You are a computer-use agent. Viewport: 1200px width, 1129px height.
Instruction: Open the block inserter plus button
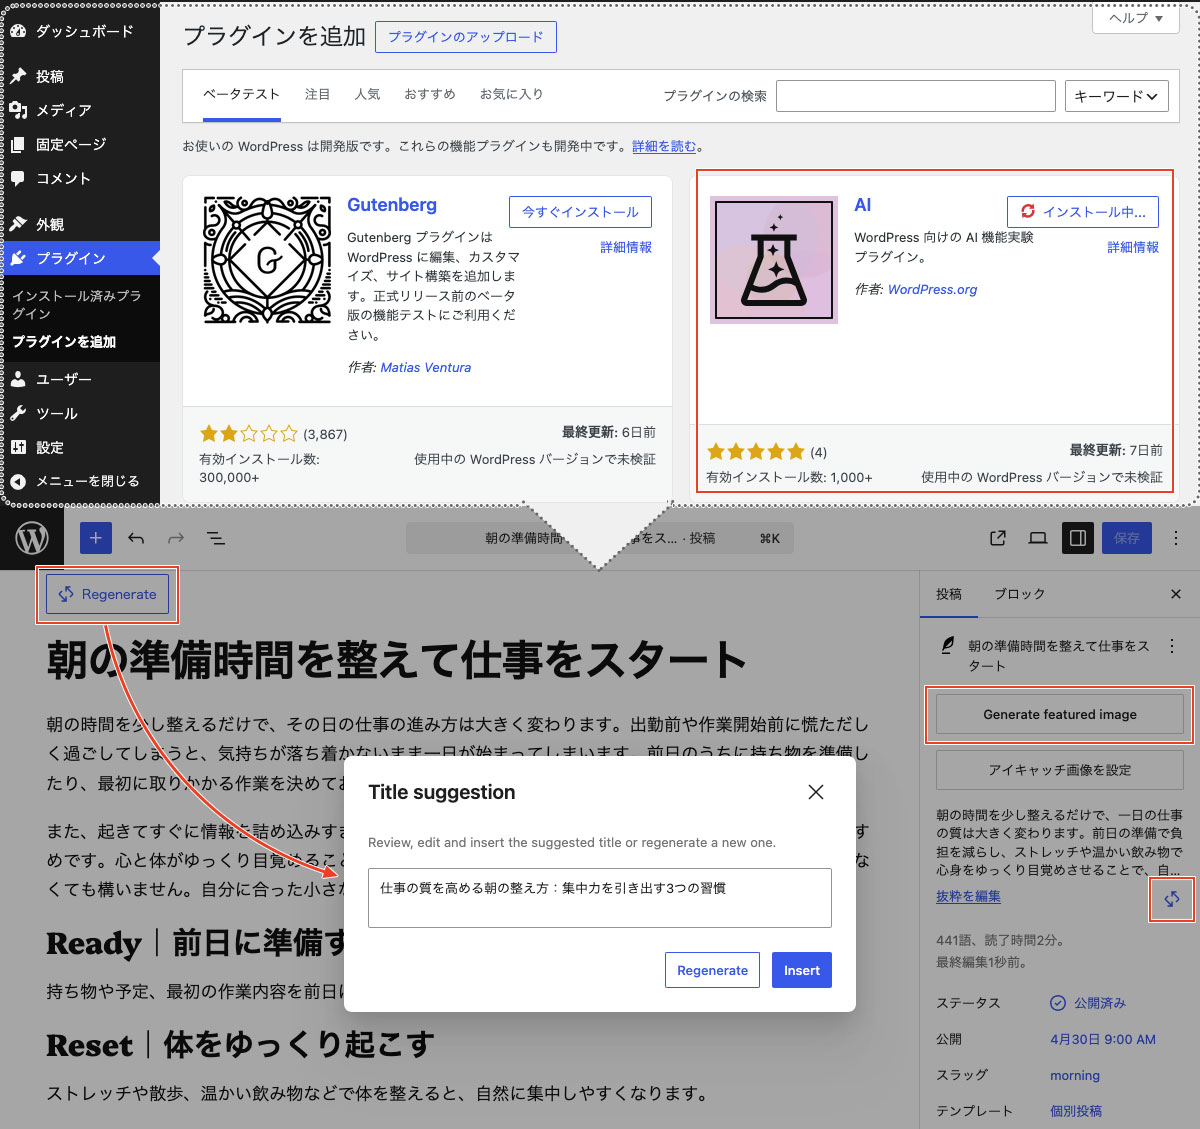tap(96, 538)
